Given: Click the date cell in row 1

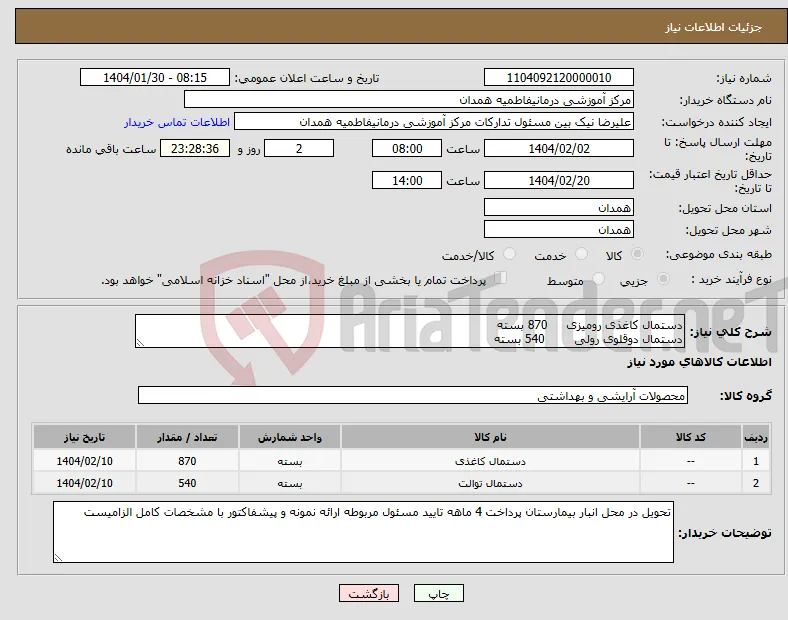Looking at the screenshot, I should [84, 461].
